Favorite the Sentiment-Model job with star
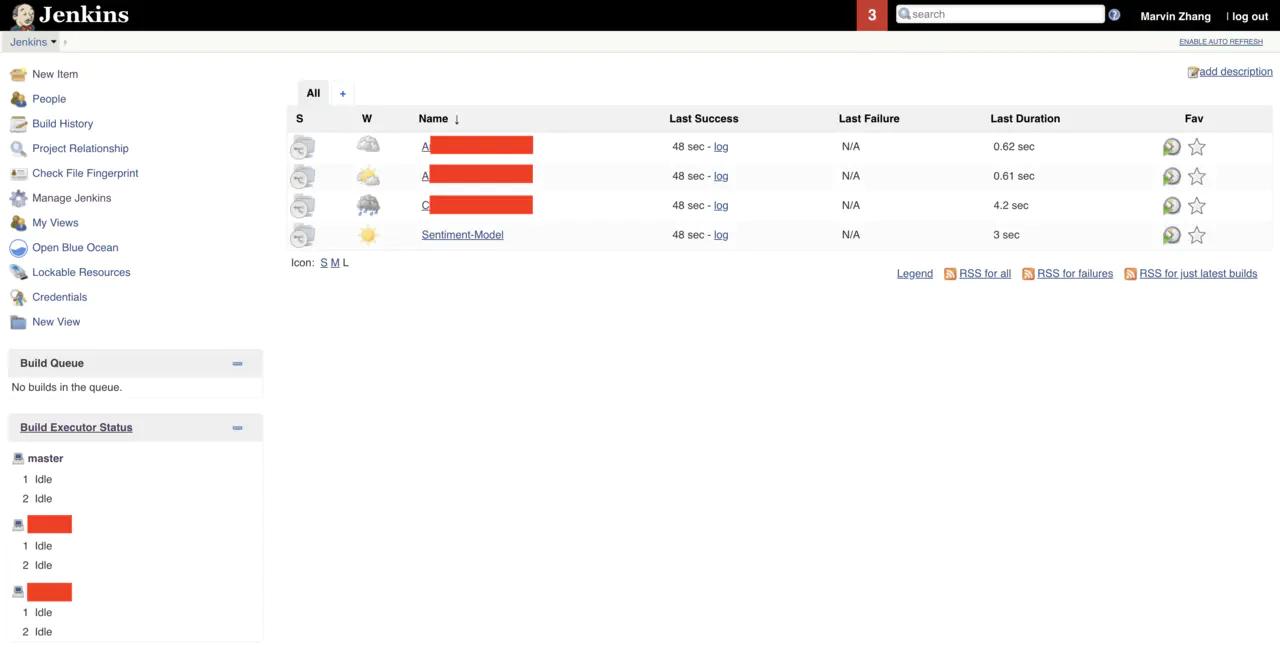The width and height of the screenshot is (1280, 654). pos(1197,235)
